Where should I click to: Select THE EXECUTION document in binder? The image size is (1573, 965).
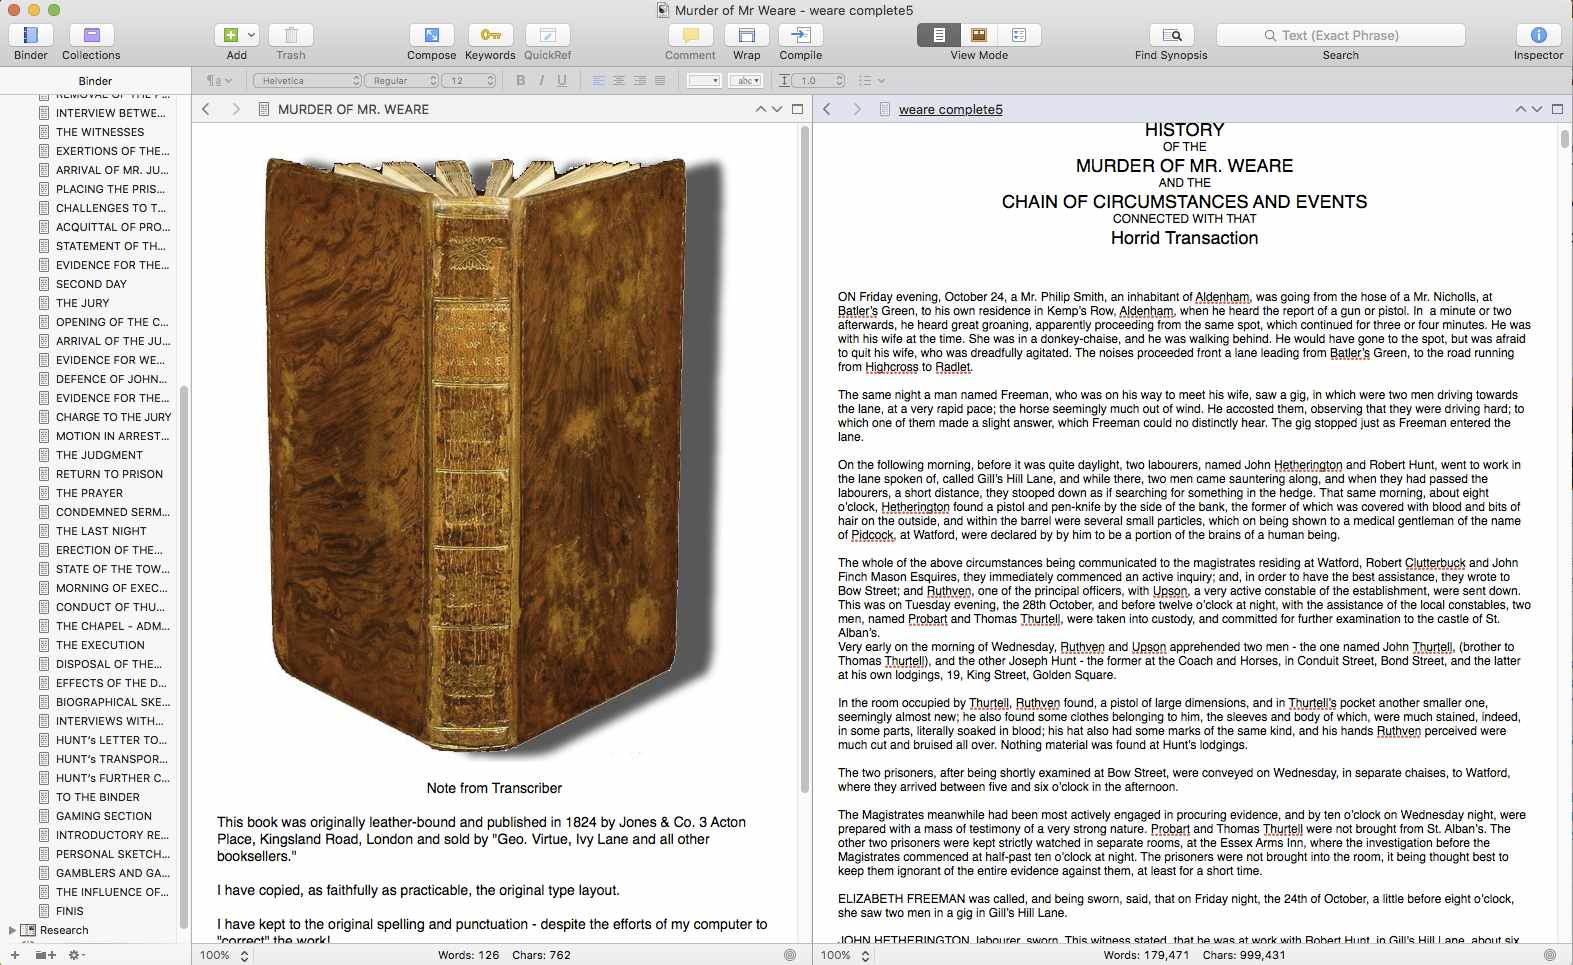pos(100,645)
